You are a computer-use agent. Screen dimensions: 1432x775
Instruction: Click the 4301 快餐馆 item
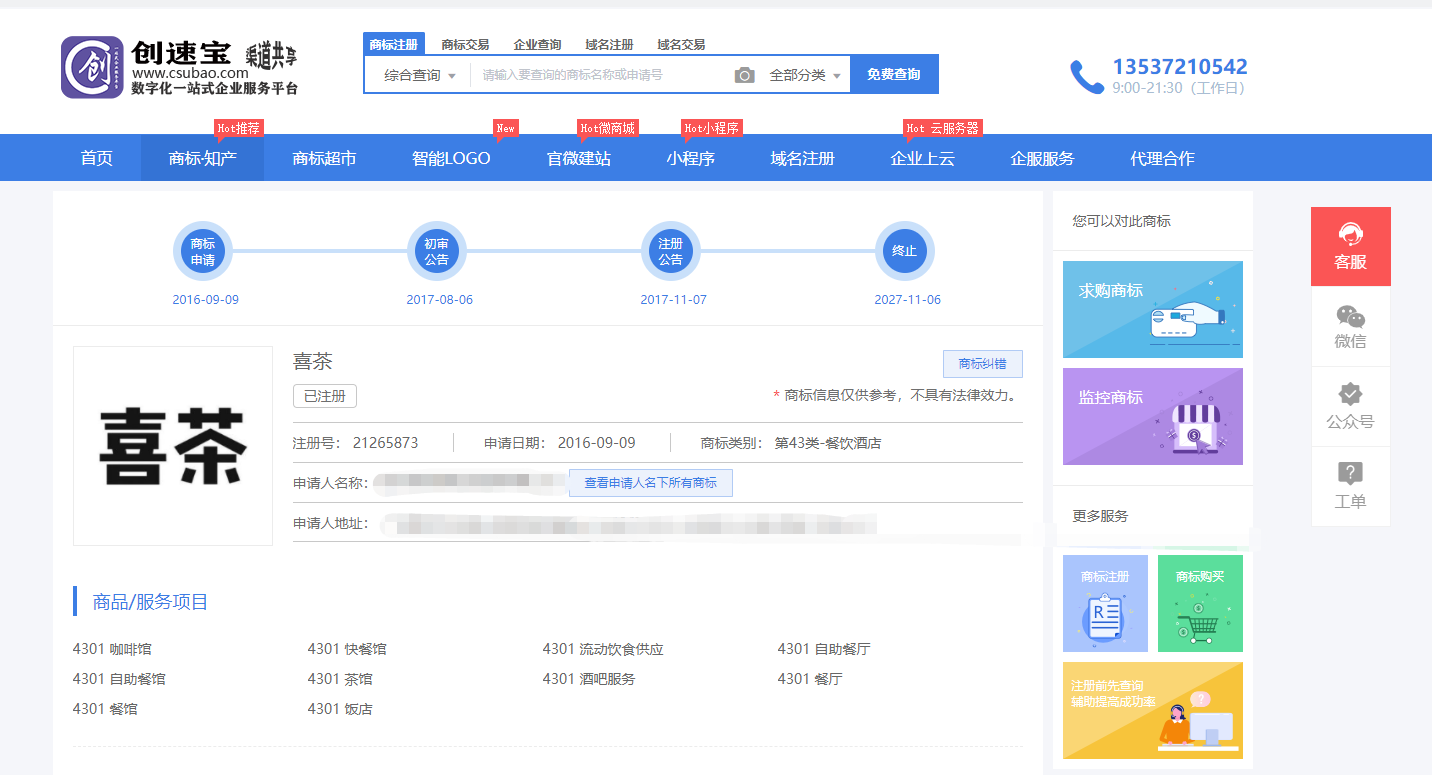[347, 649]
